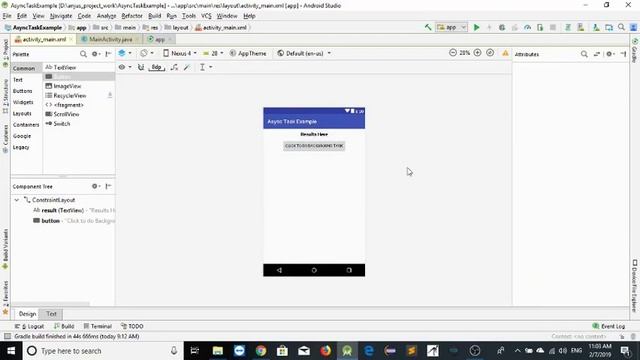The image size is (640, 360).
Task: Zoom in the design preview
Action: tap(477, 53)
